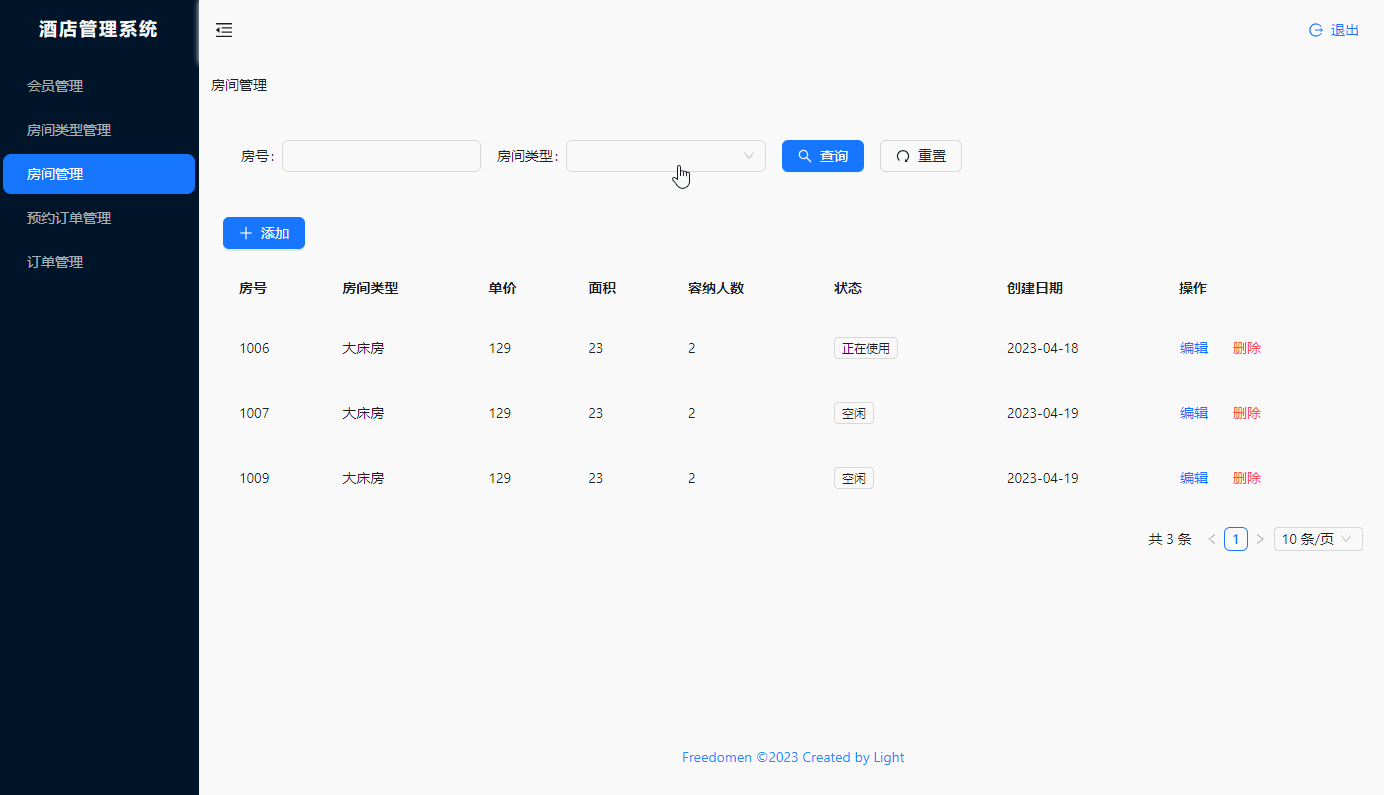The width and height of the screenshot is (1384, 795).
Task: Click the magnifier icon on the 查询 button
Action: pos(805,156)
